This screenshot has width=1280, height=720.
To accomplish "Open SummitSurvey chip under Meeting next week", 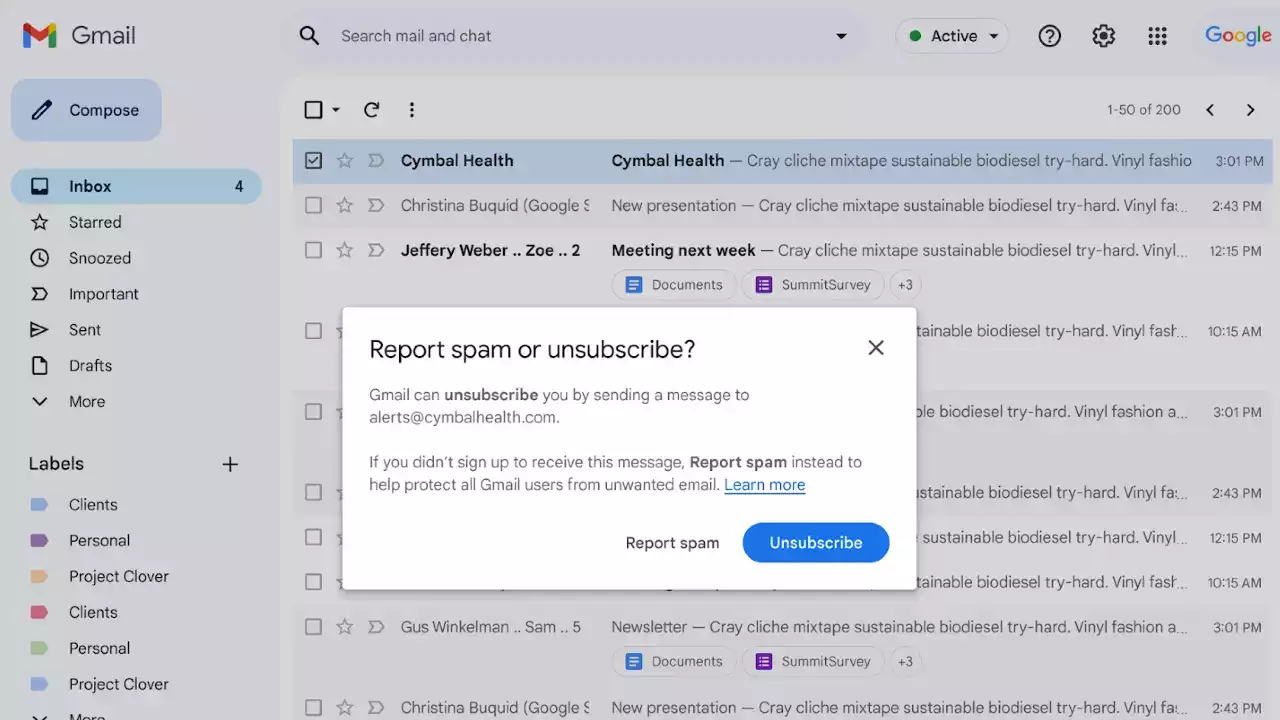I will point(813,285).
